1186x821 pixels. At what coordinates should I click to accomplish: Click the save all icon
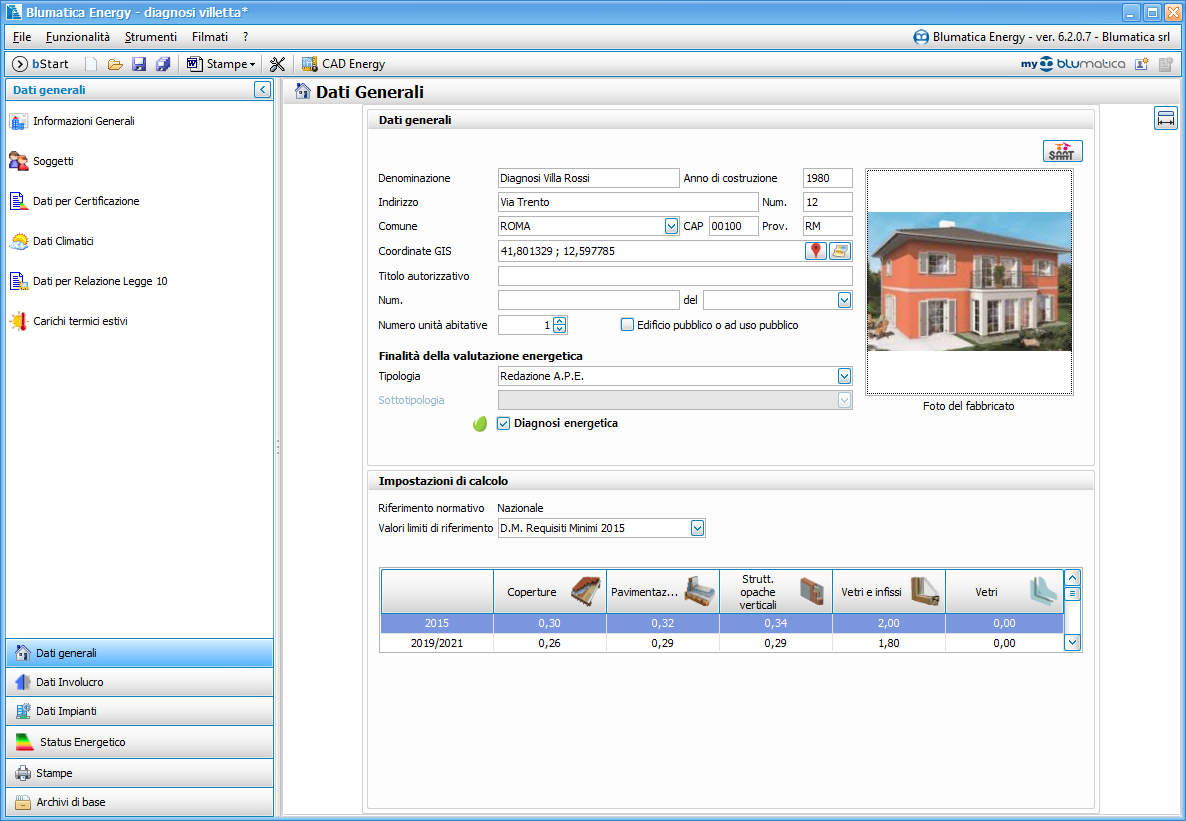click(163, 64)
